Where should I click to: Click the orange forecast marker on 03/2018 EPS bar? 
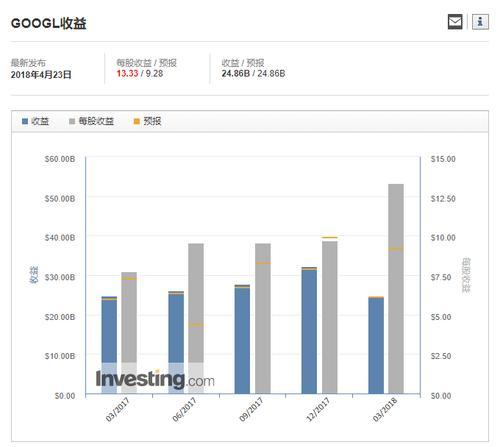[x=396, y=249]
